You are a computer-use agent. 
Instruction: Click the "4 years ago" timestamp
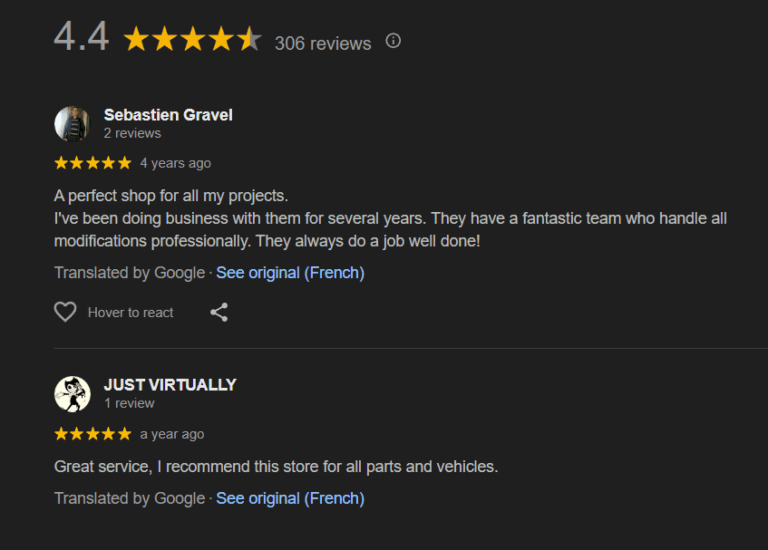point(175,163)
